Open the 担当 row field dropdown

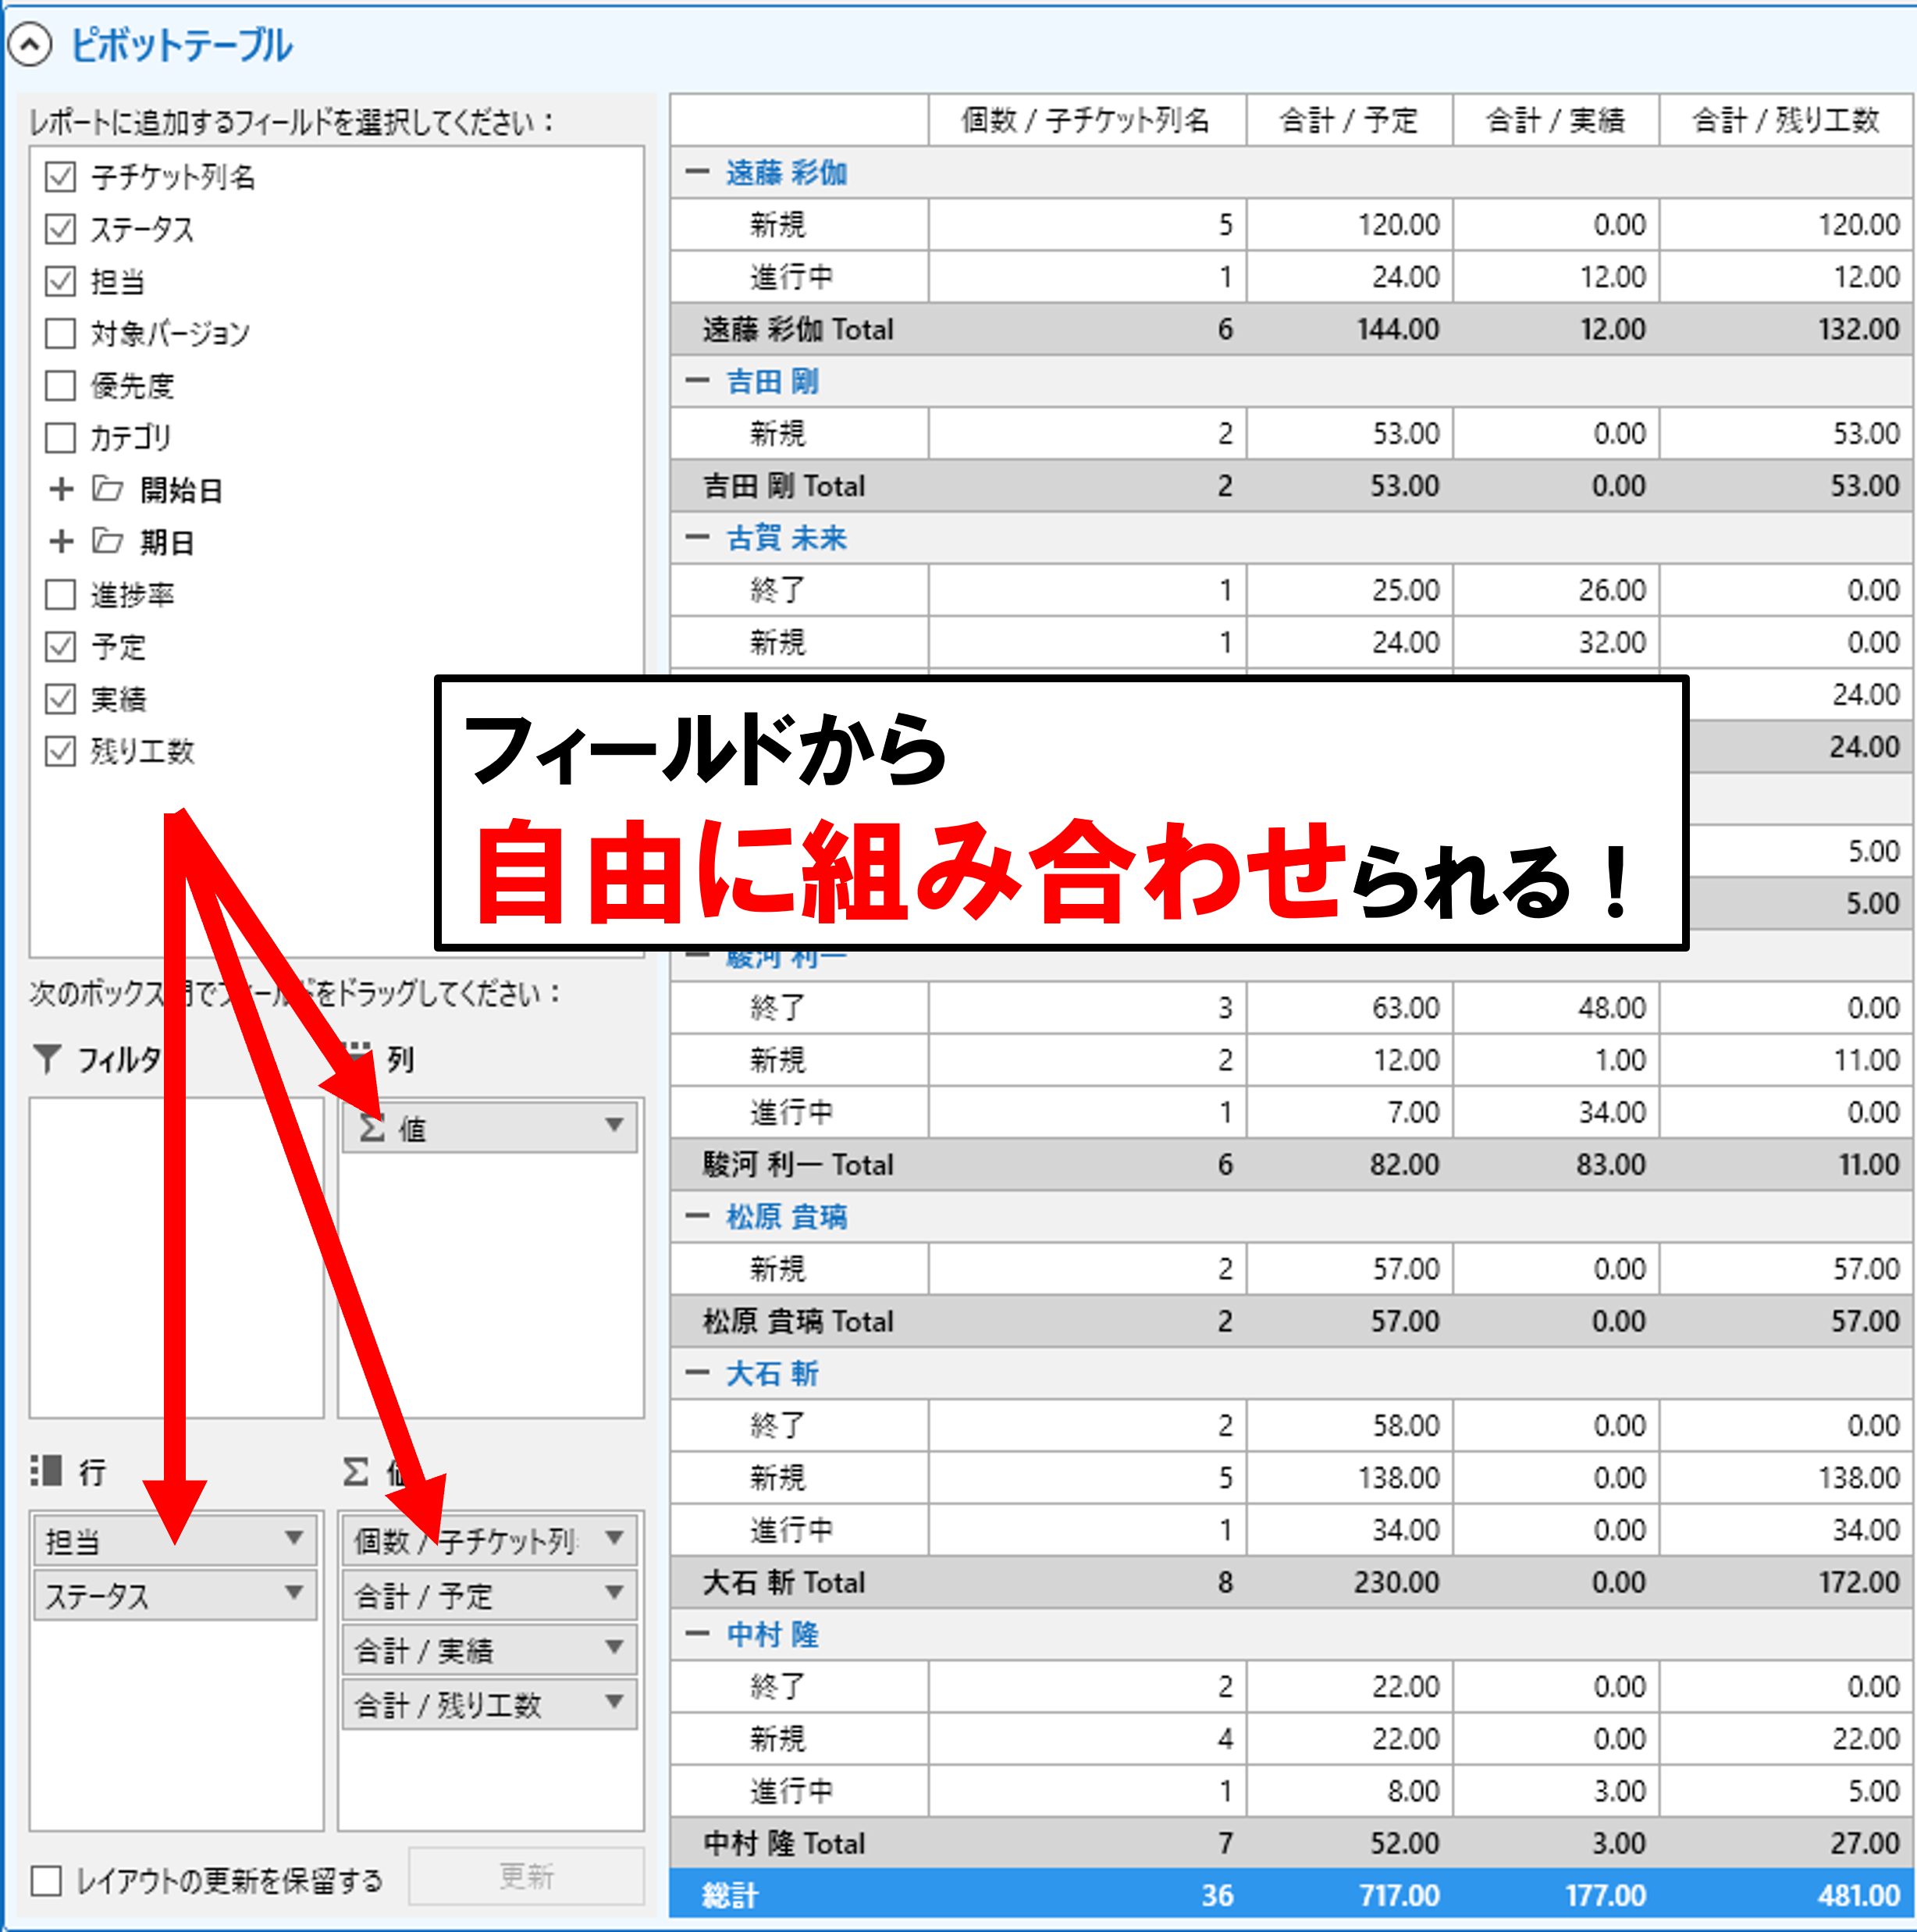pos(293,1538)
